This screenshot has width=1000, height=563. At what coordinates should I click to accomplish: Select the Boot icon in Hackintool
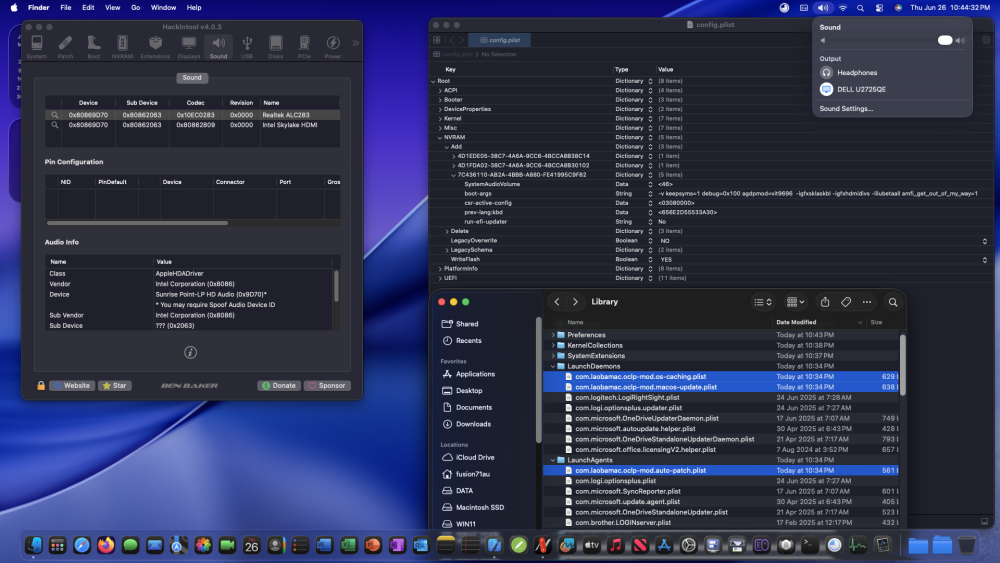click(x=94, y=47)
